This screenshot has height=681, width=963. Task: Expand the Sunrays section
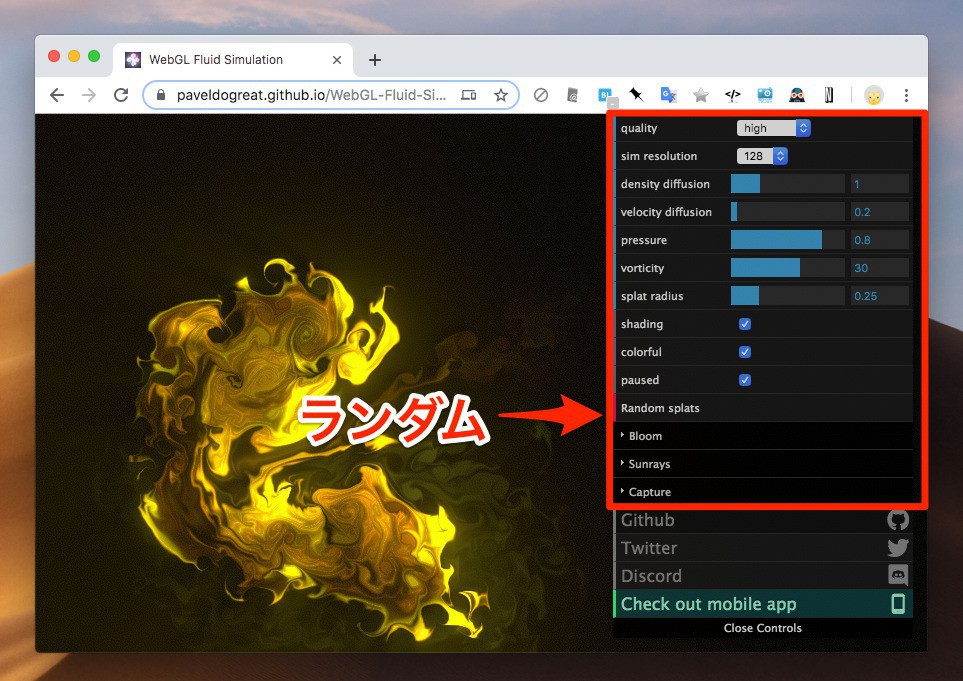(x=649, y=464)
